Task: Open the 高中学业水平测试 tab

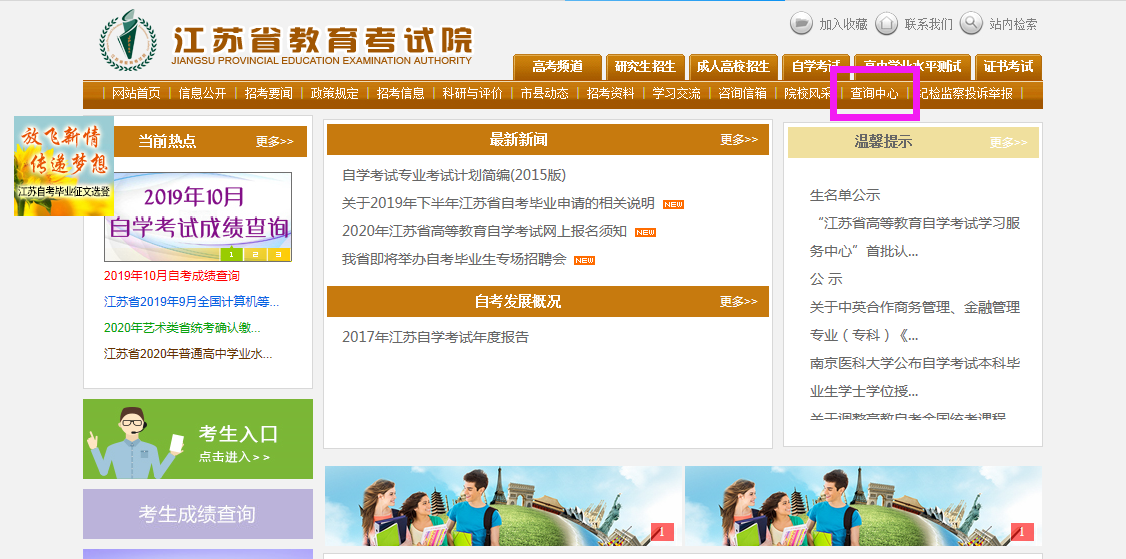Action: 913,67
